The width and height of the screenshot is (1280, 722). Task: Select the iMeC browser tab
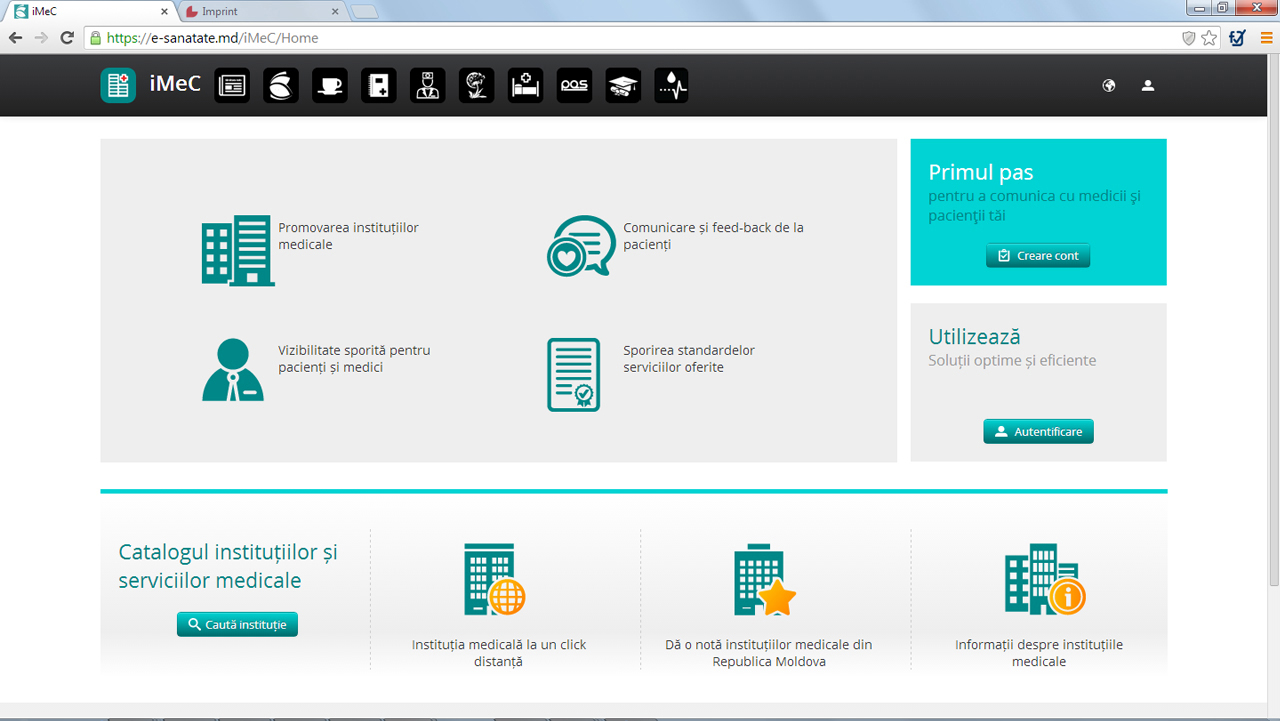point(90,12)
